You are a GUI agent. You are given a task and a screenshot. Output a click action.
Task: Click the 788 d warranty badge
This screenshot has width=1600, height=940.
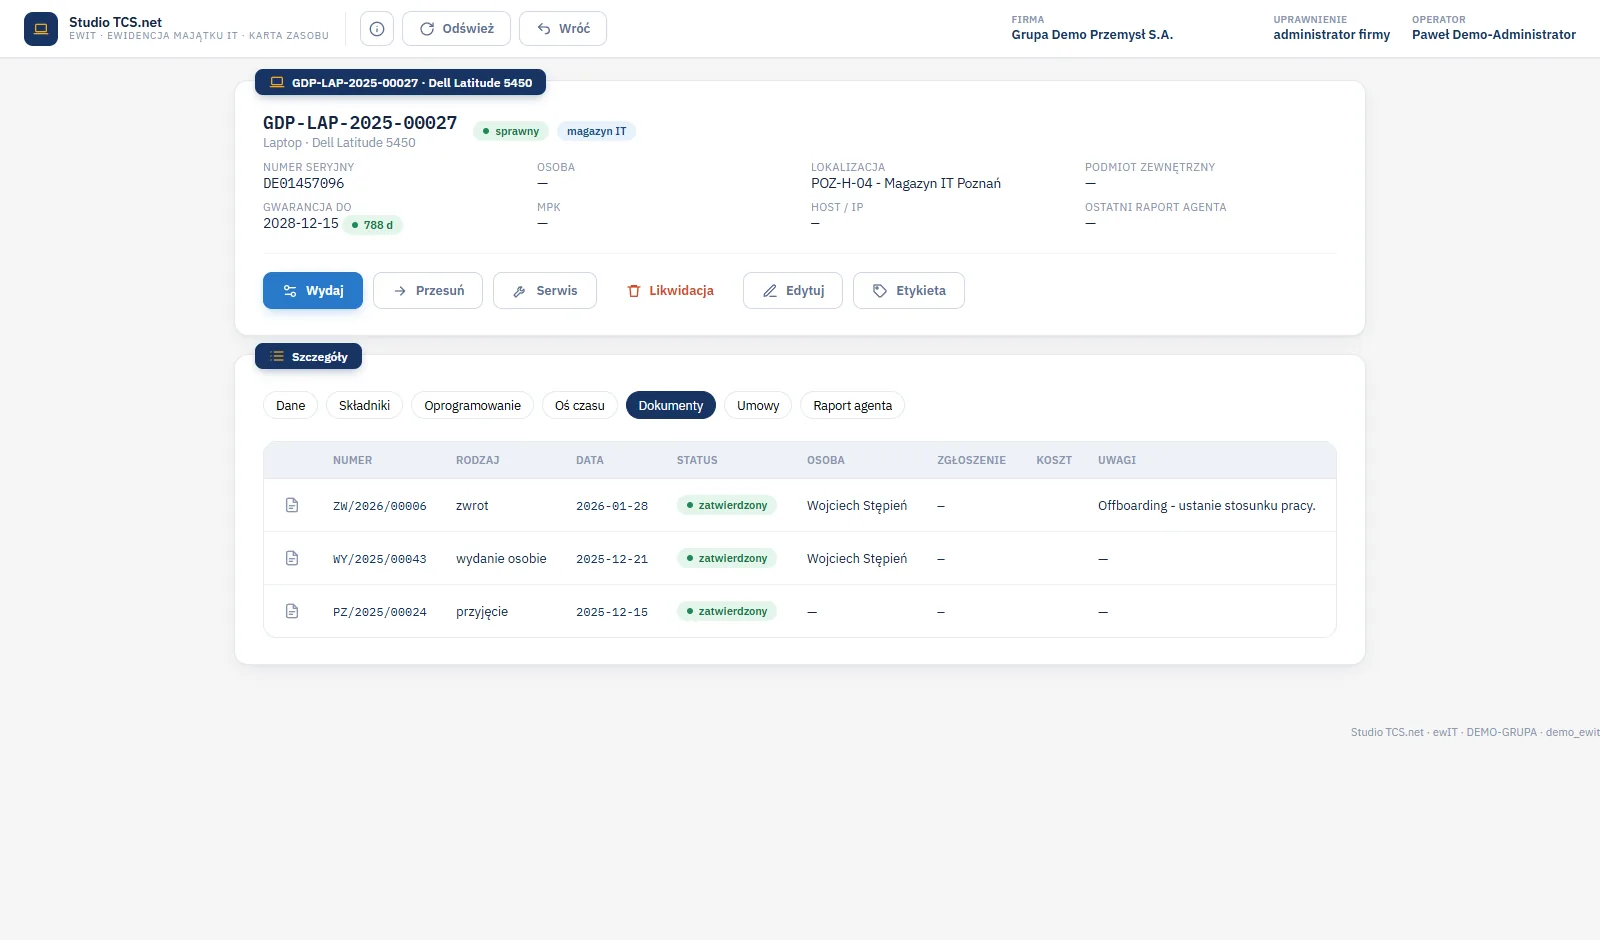(373, 225)
